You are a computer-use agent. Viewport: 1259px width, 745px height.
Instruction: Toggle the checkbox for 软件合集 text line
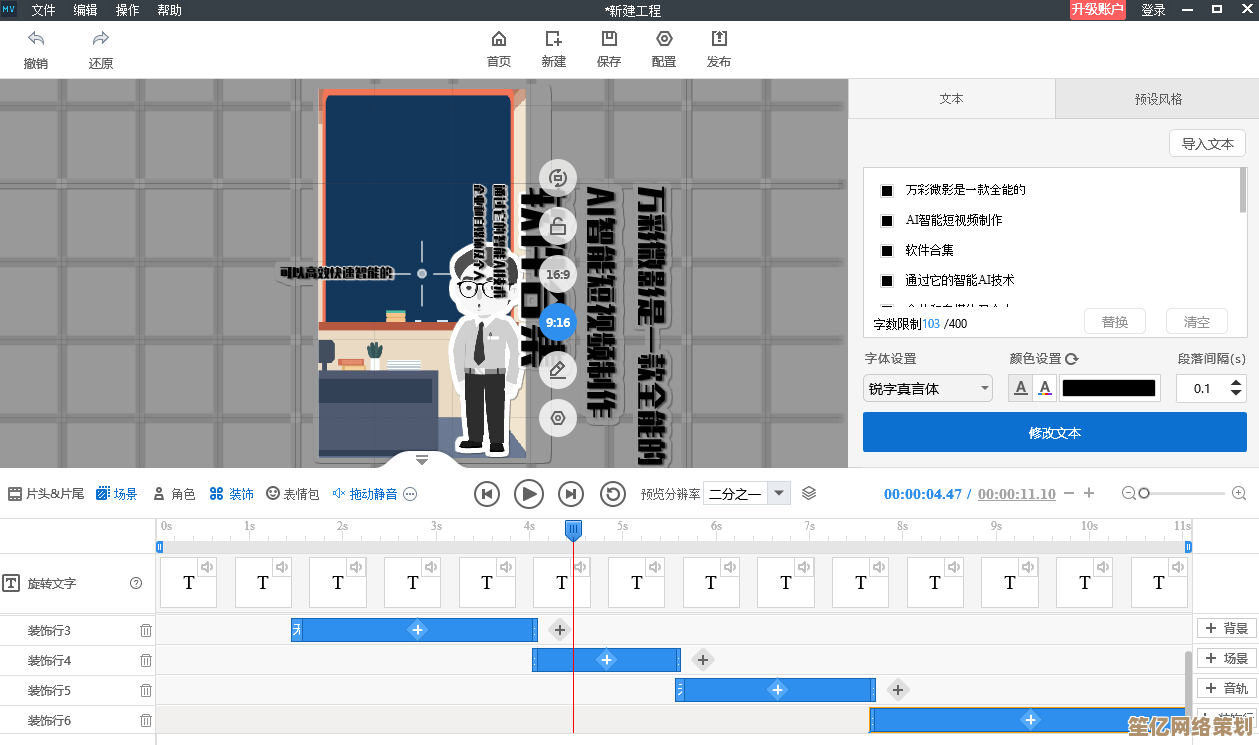point(887,251)
